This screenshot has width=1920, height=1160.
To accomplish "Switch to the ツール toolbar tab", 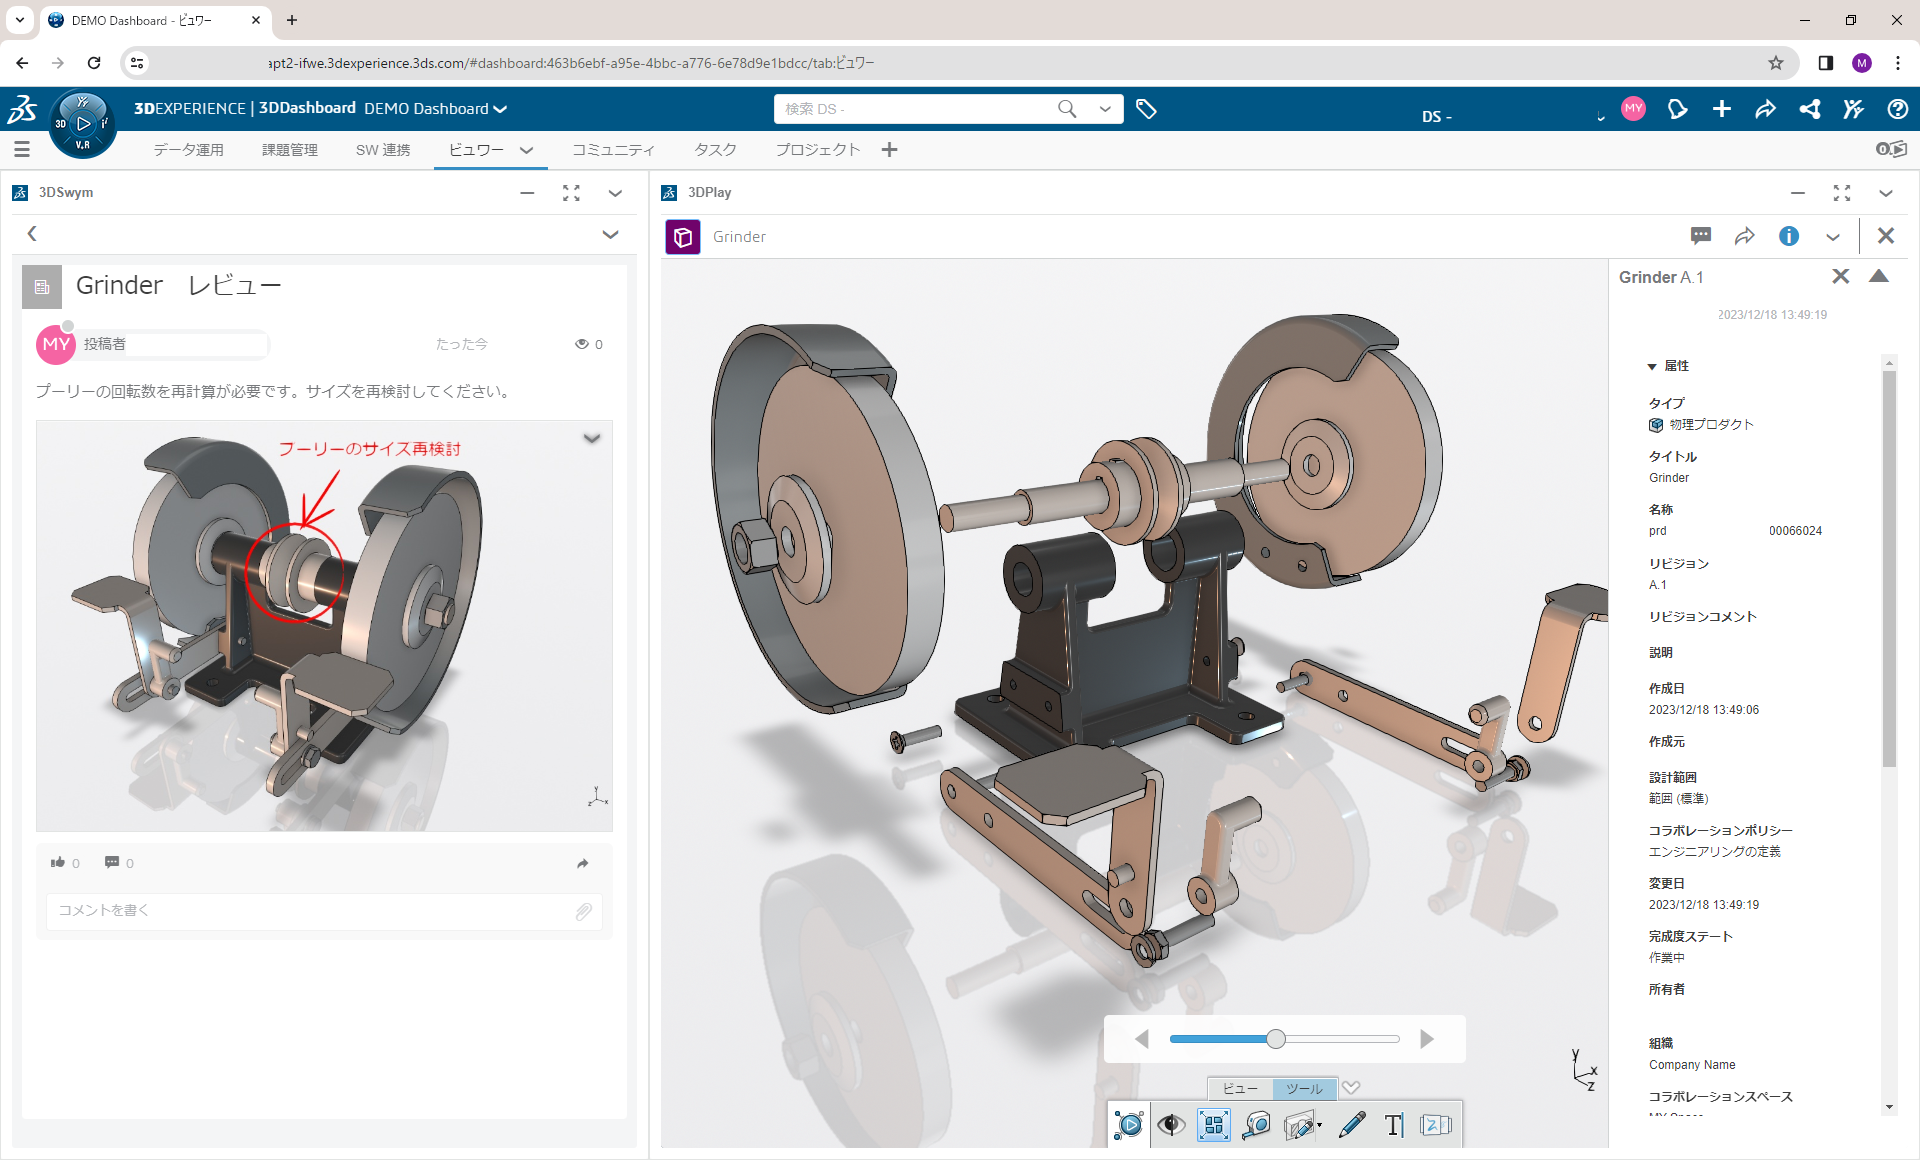I will click(1304, 1088).
